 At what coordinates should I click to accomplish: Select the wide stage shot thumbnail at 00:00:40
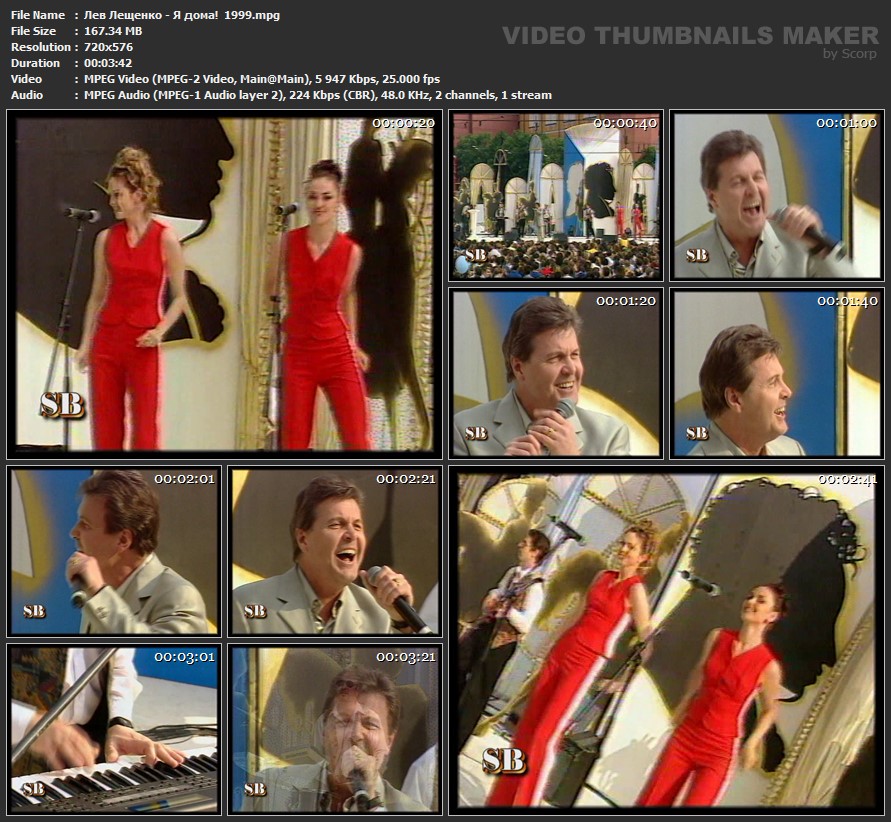556,195
